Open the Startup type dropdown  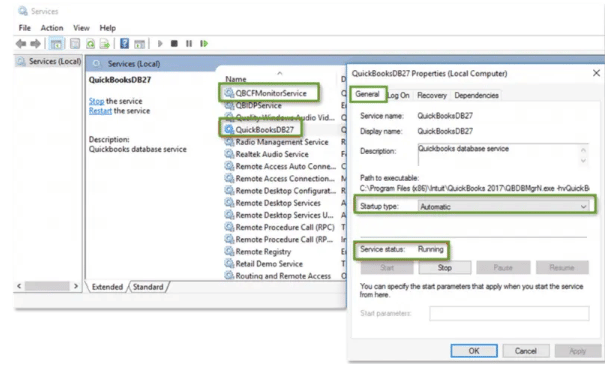503,206
